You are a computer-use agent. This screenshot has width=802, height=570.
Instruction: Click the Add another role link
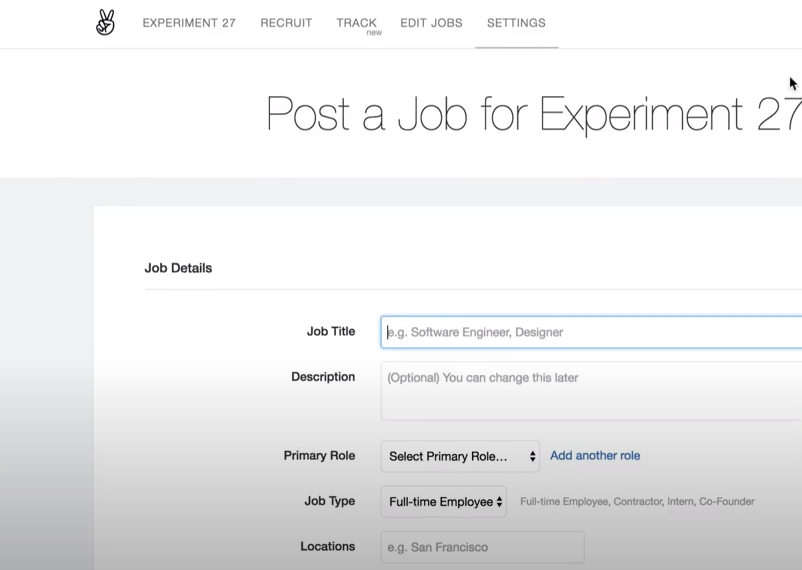[x=595, y=456]
